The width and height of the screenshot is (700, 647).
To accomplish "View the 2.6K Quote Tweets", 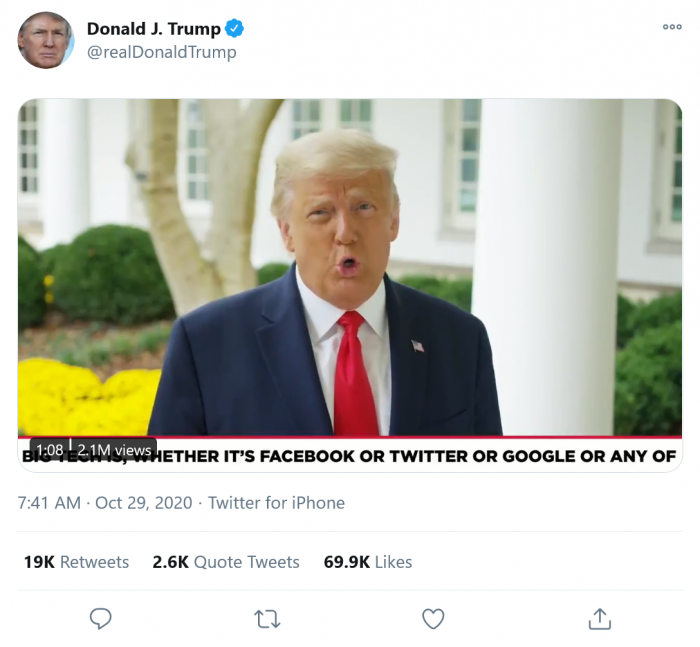I will click(x=226, y=562).
